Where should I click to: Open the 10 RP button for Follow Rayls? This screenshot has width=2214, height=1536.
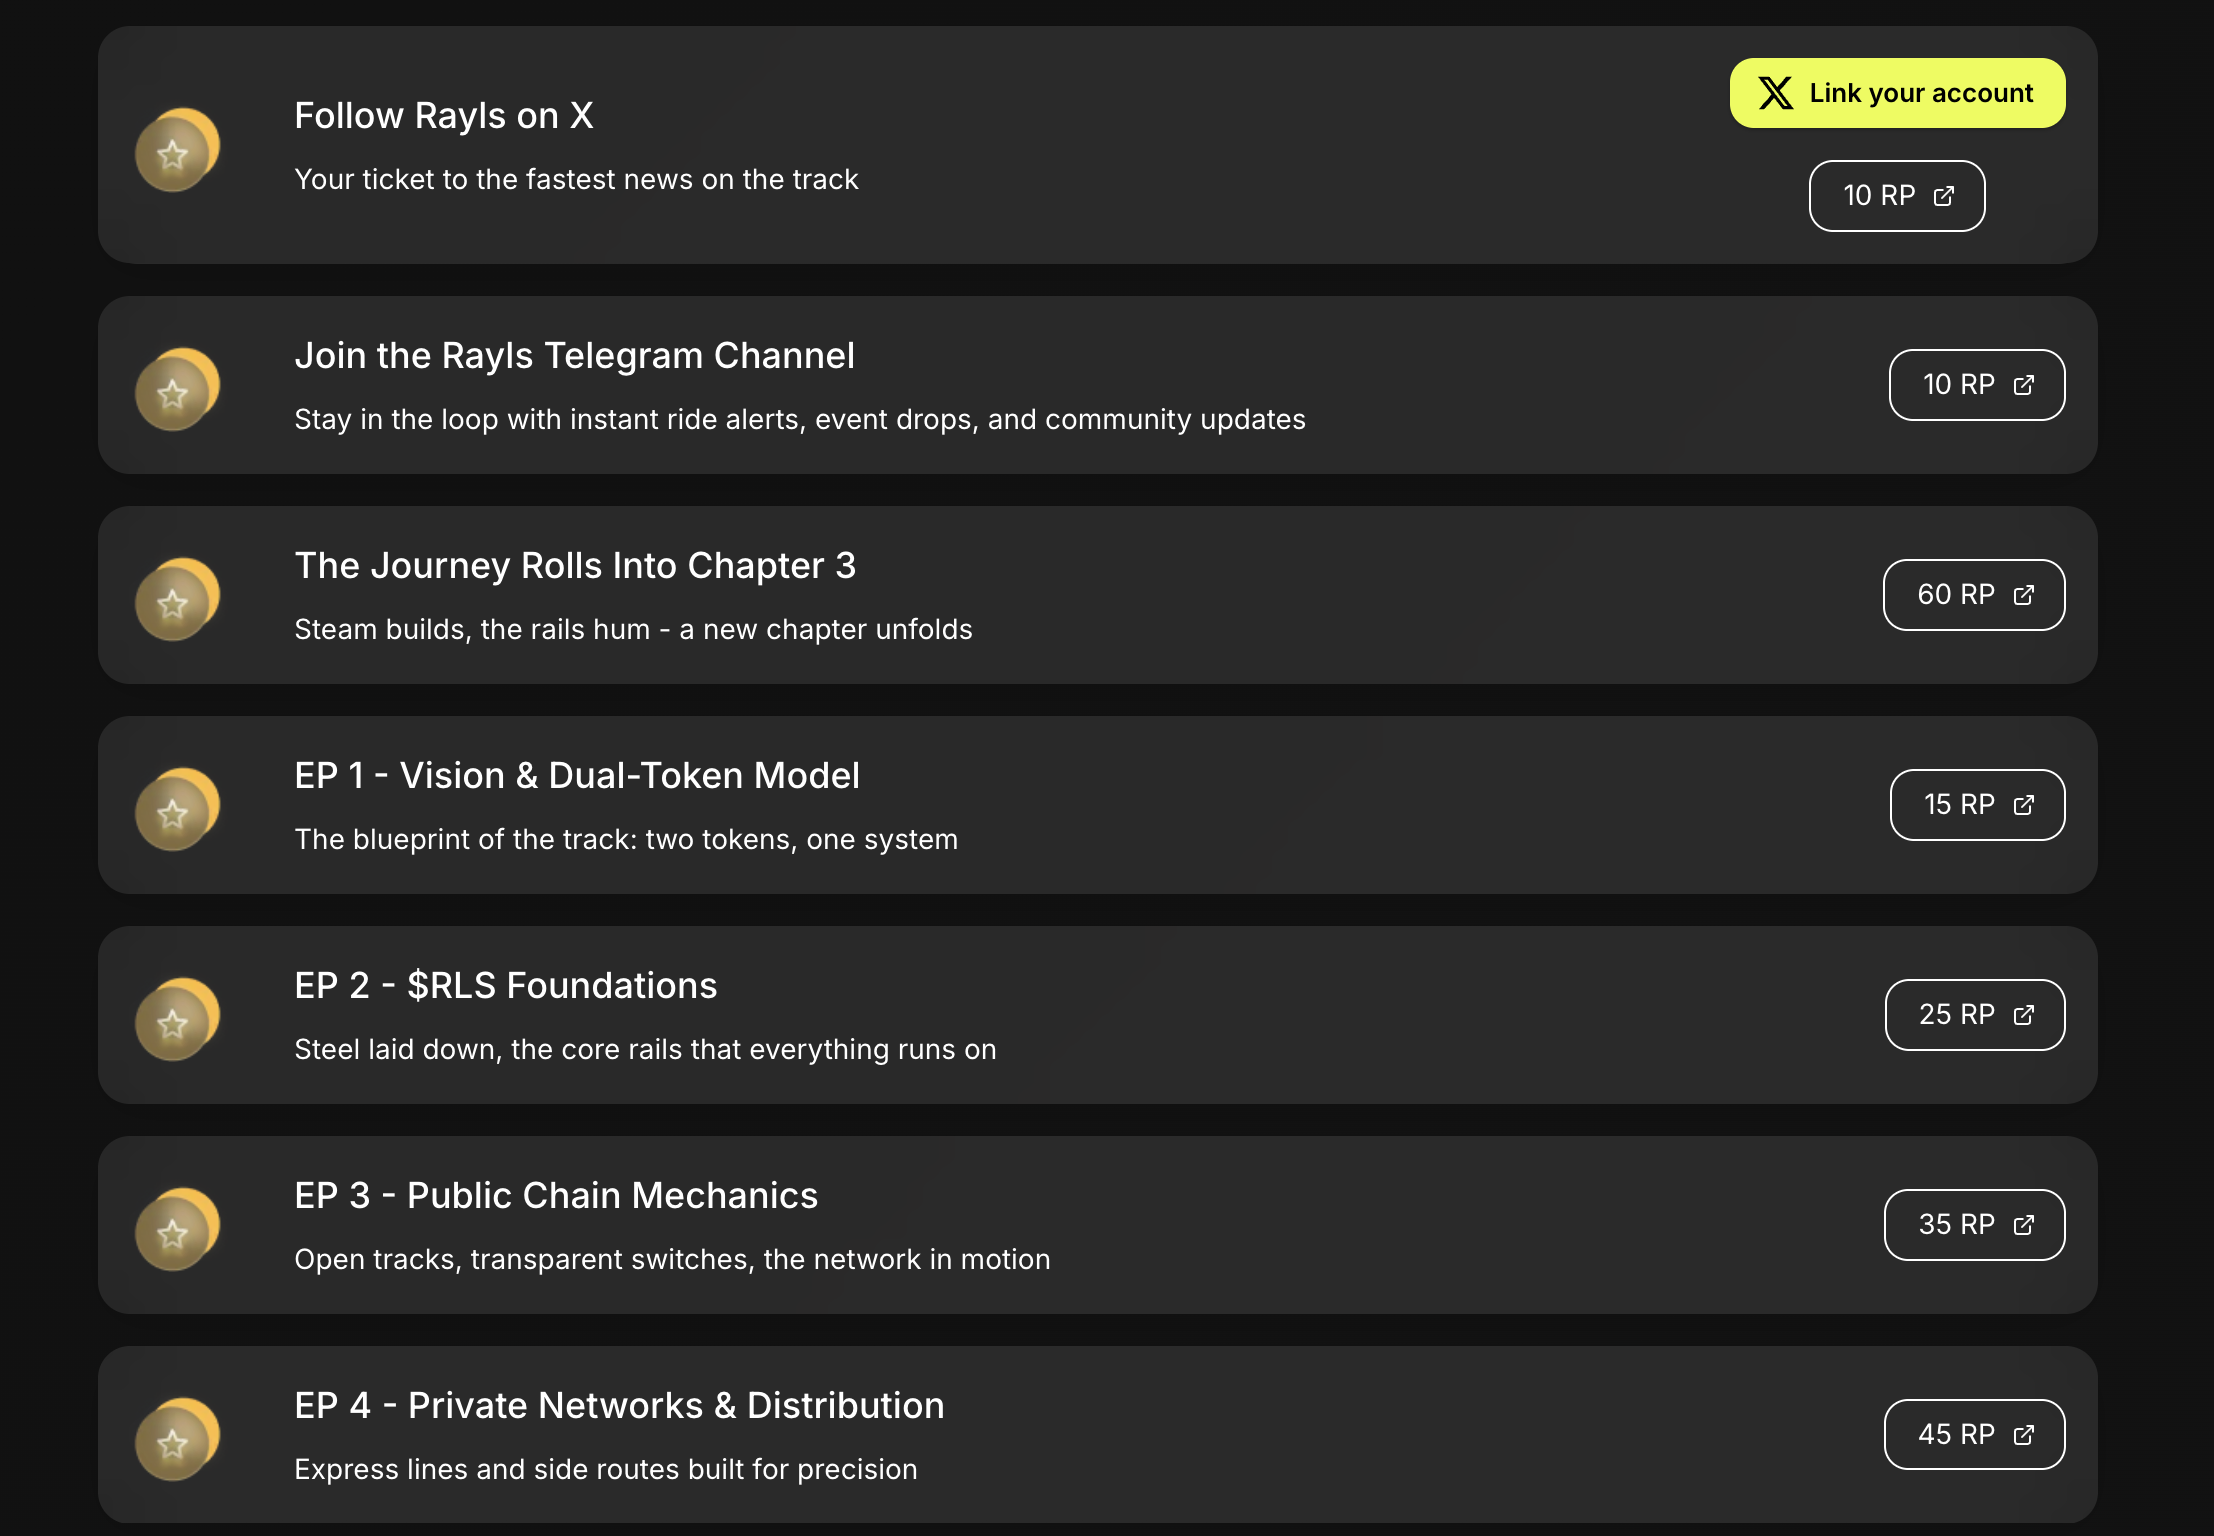point(1896,196)
